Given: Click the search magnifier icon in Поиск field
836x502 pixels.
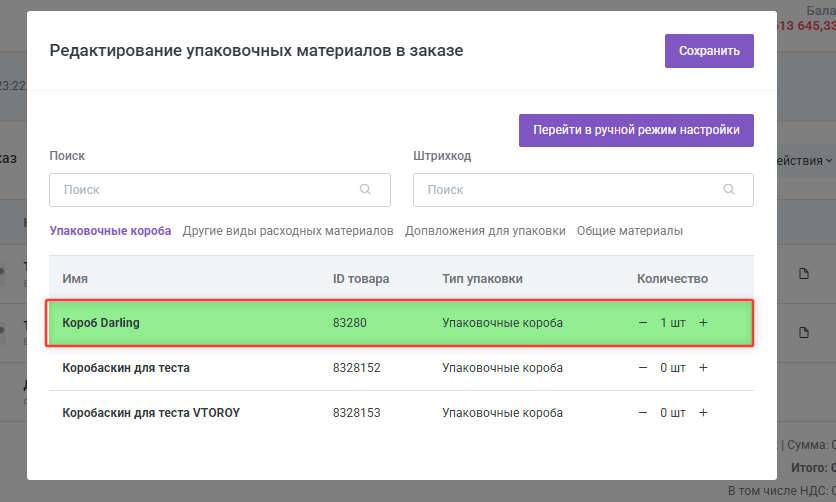Looking at the screenshot, I should [x=367, y=189].
